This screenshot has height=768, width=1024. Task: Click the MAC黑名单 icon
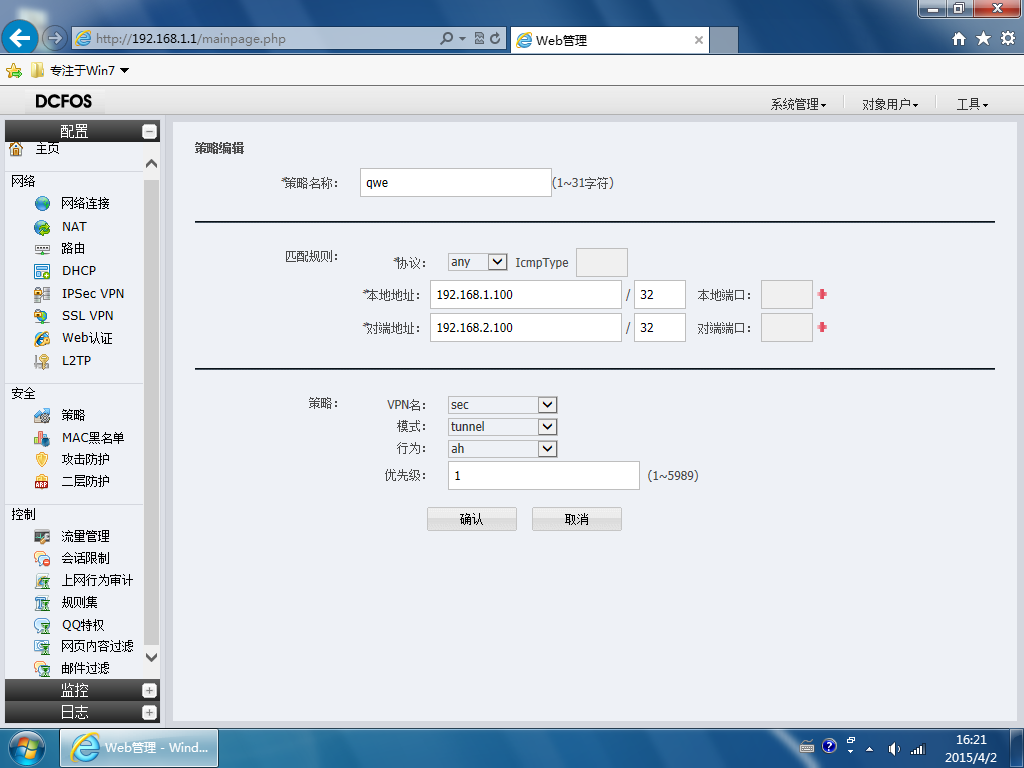[x=42, y=438]
